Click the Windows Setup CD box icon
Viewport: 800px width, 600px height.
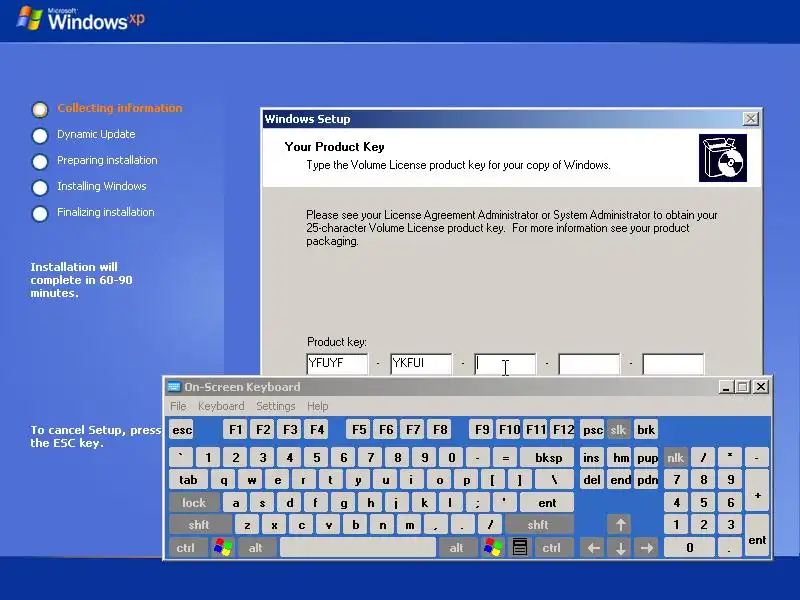[x=722, y=158]
